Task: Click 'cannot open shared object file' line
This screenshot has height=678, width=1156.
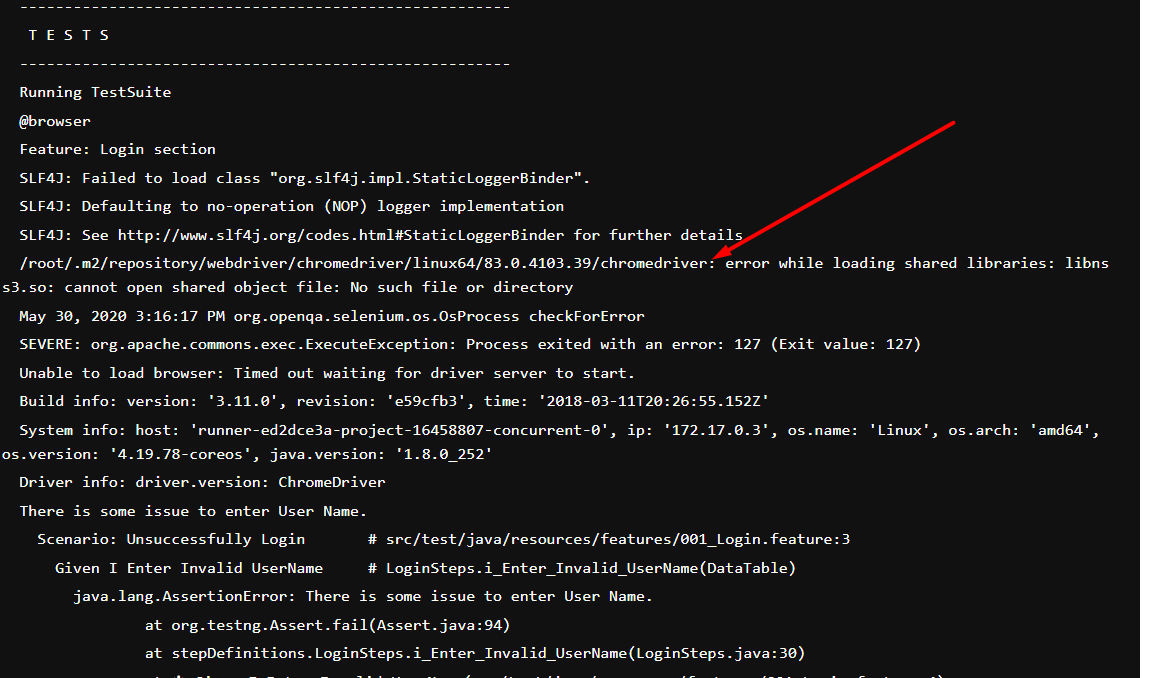Action: 288,287
